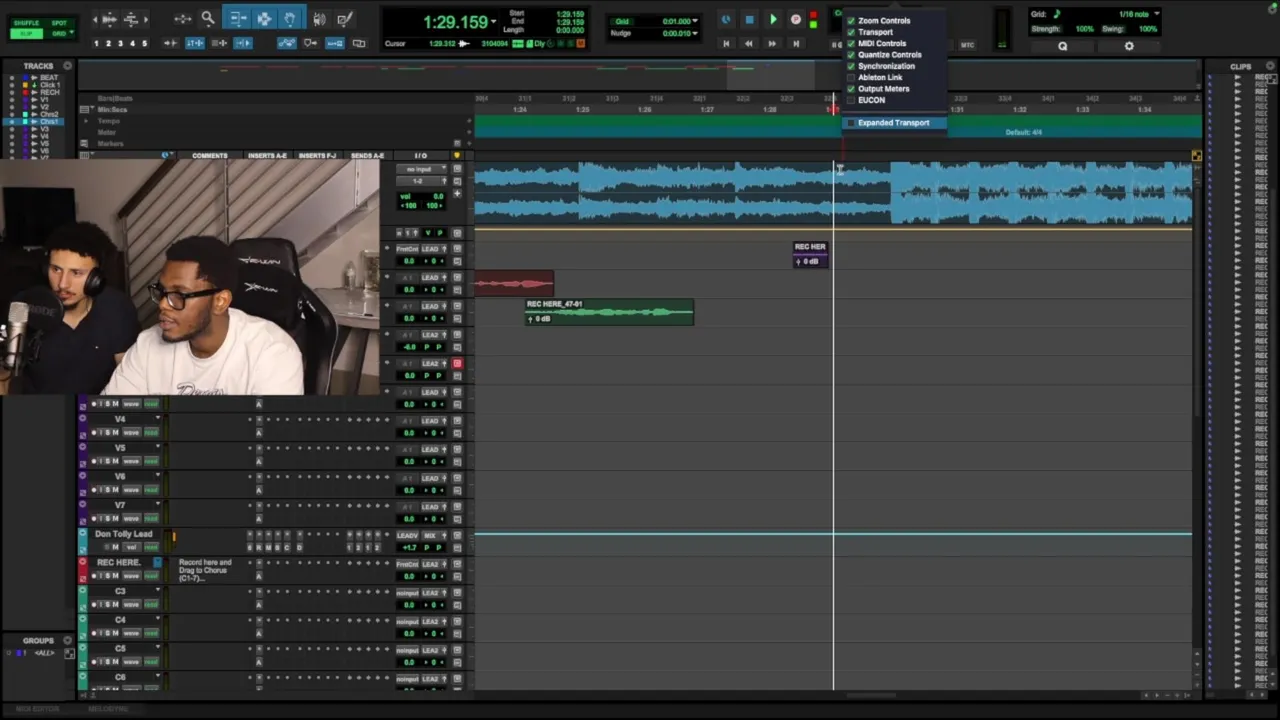The image size is (1280, 720).
Task: Select the REC HERE_47-01 green clip
Action: tap(609, 312)
